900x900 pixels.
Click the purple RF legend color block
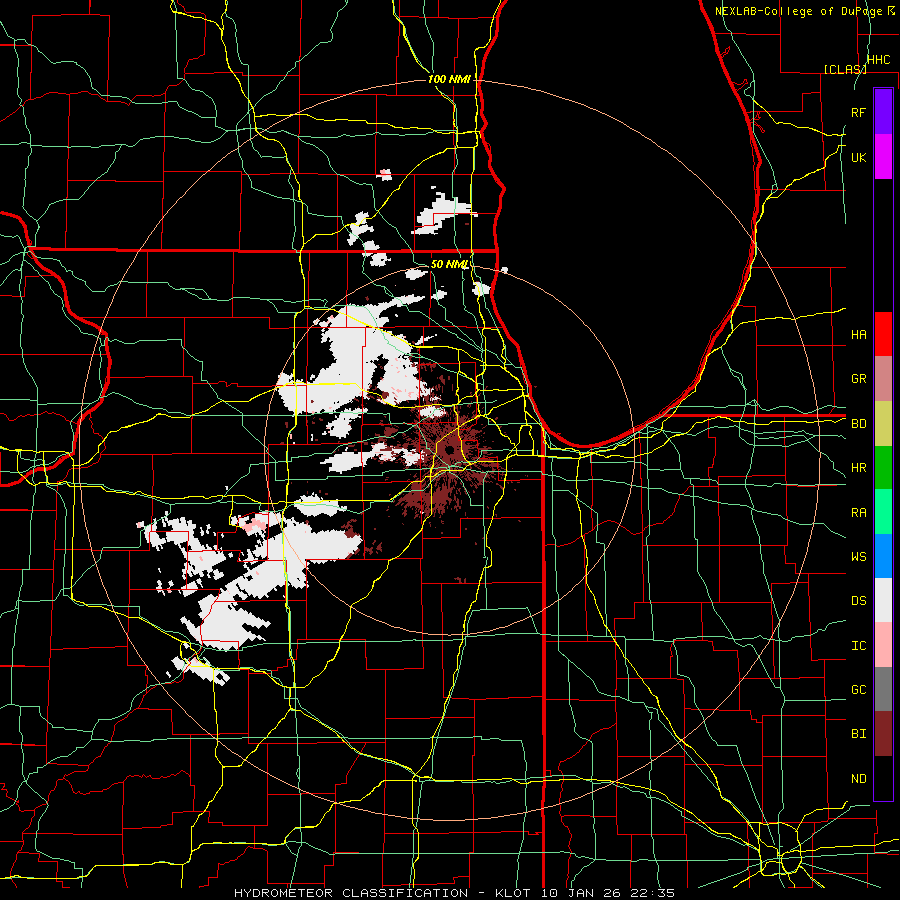883,112
